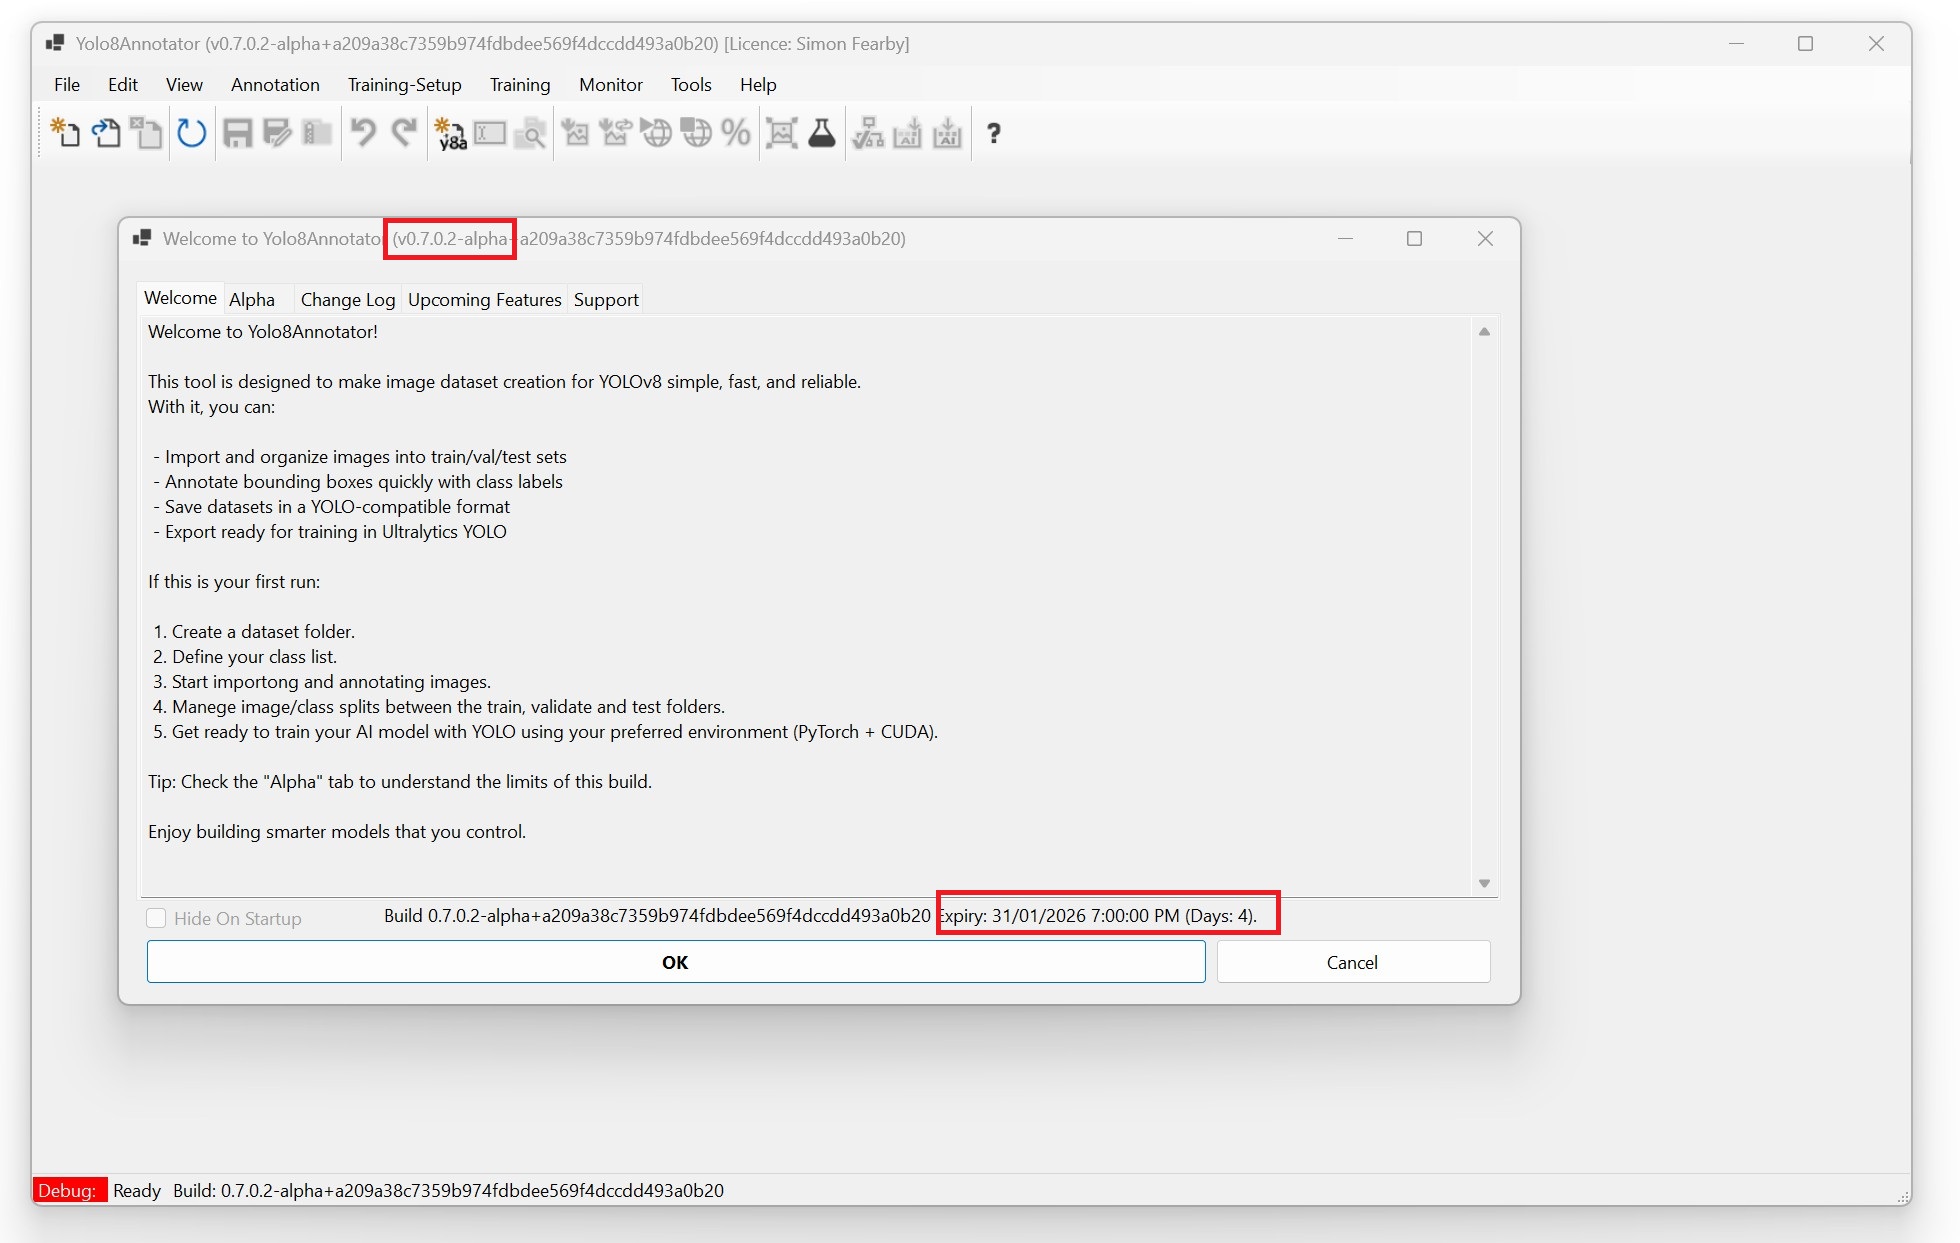1960x1243 pixels.
Task: Click the welcome text scrollbar down arrow
Action: [1484, 883]
